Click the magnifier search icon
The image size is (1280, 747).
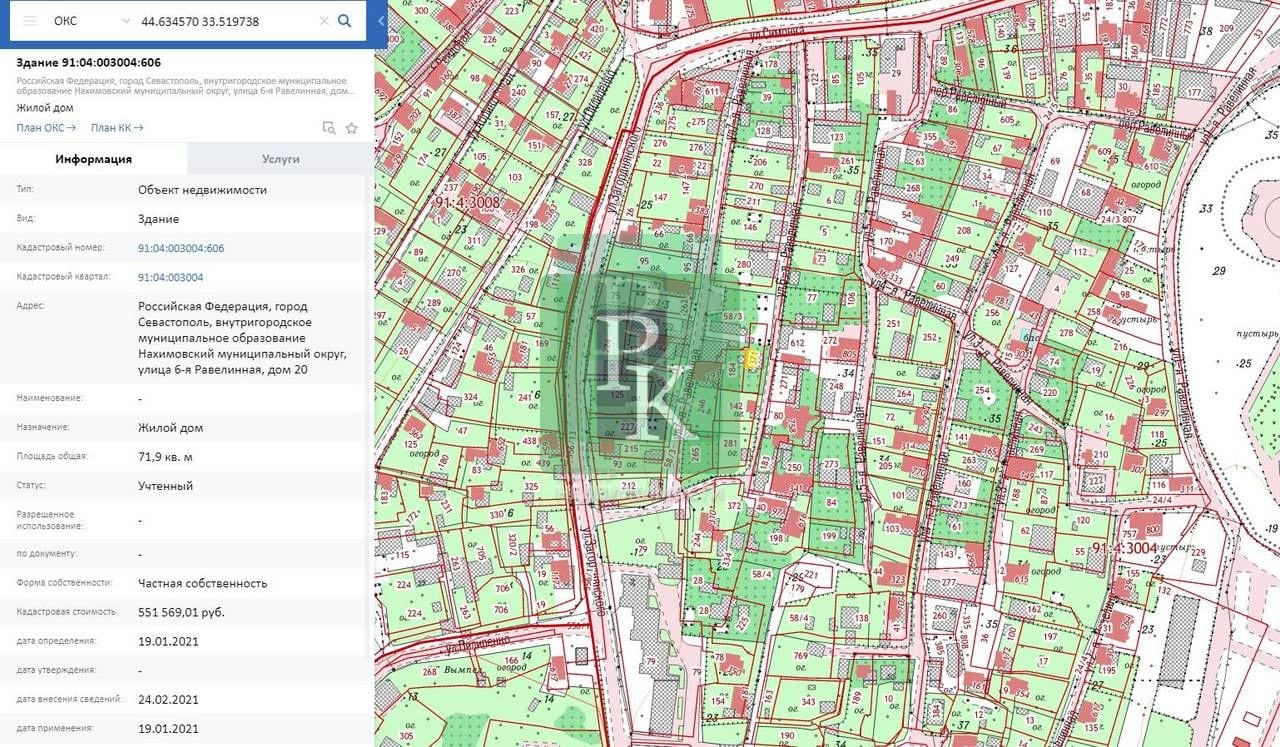345,21
